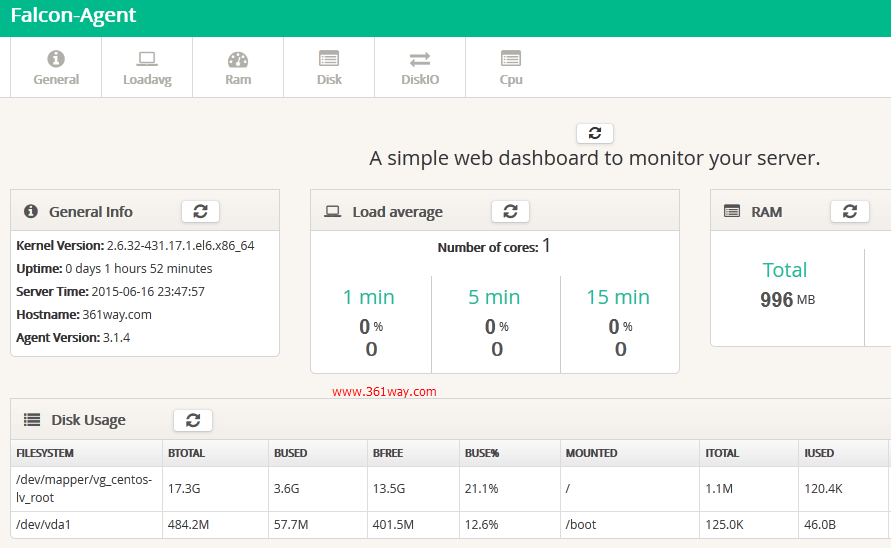This screenshot has width=891, height=548.
Task: Select the /dev/vda1 filesystem row
Action: point(42,525)
